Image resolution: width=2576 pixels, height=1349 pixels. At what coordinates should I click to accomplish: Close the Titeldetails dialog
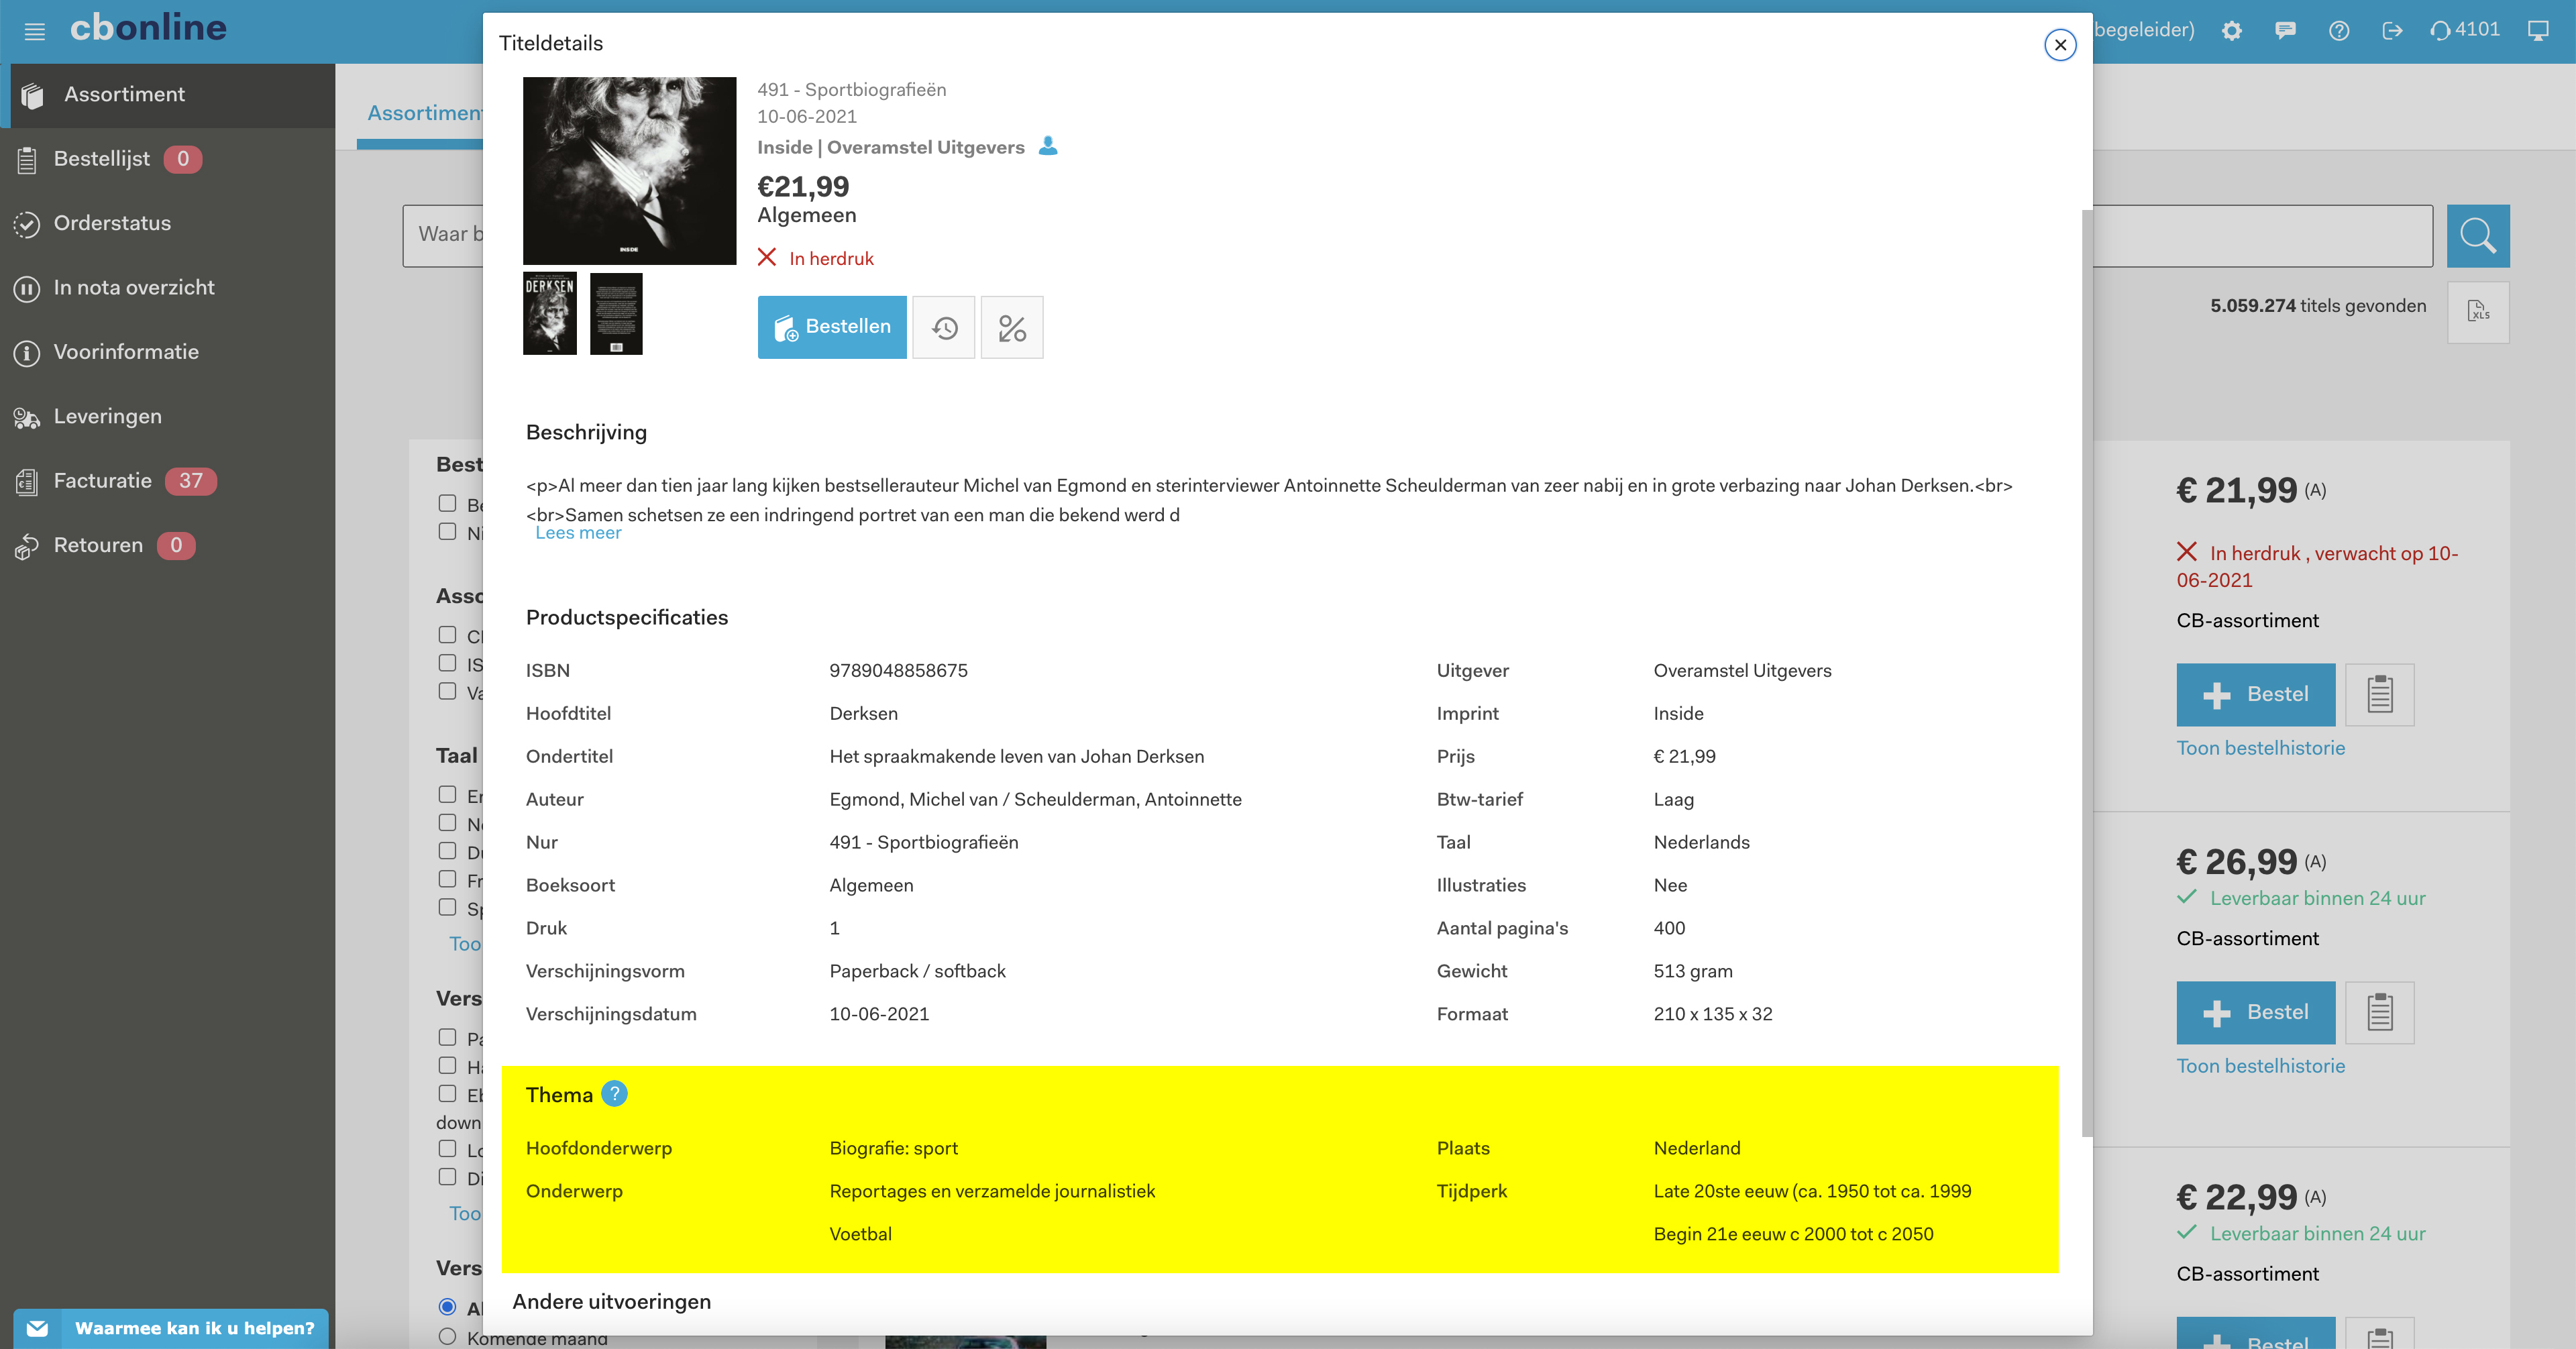2060,45
